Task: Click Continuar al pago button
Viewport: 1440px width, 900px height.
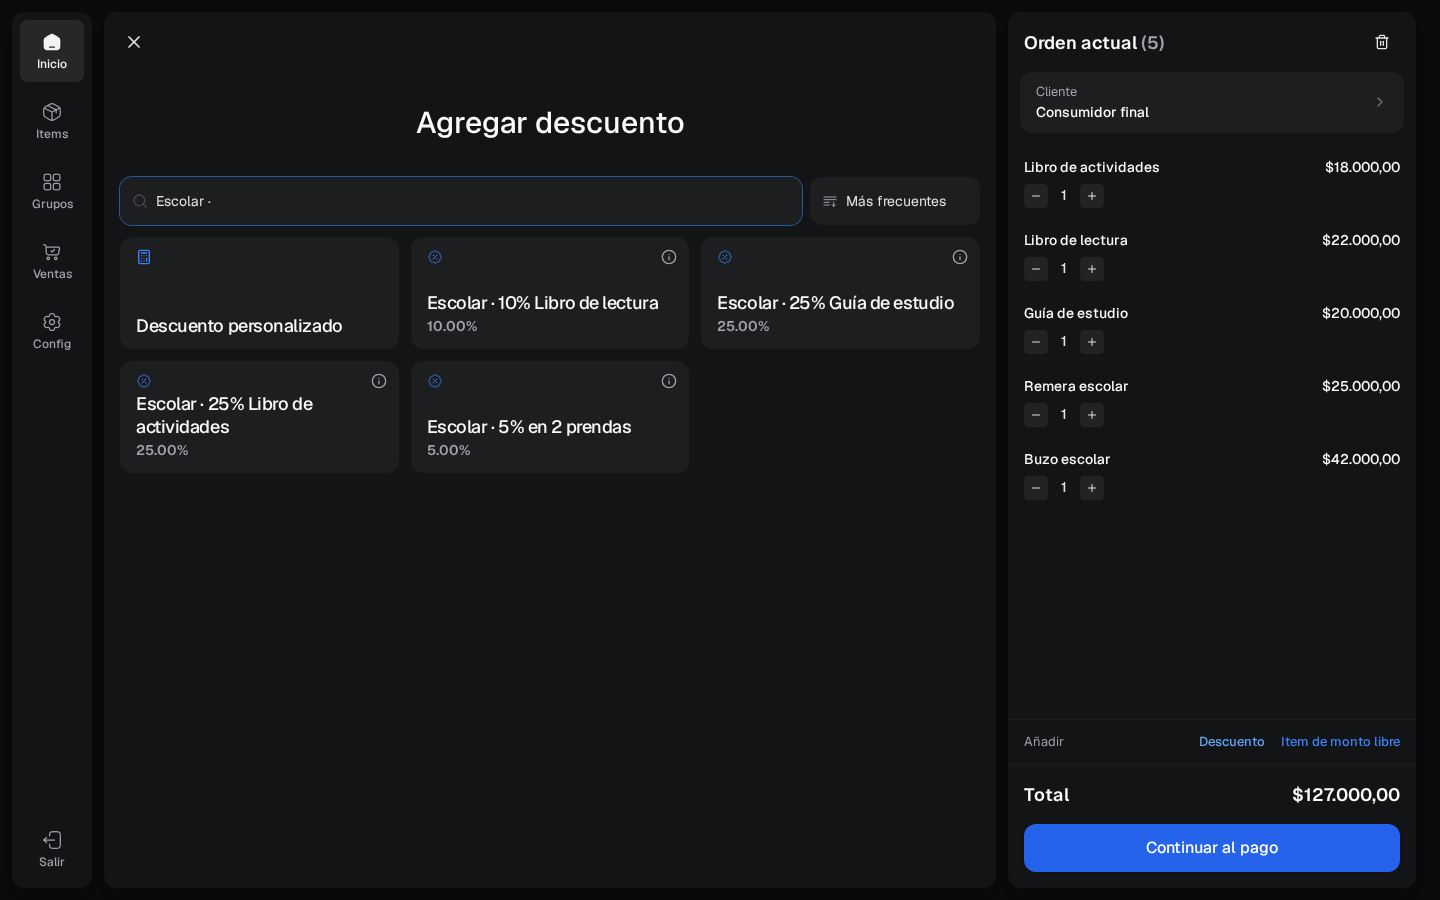Action: point(1212,848)
